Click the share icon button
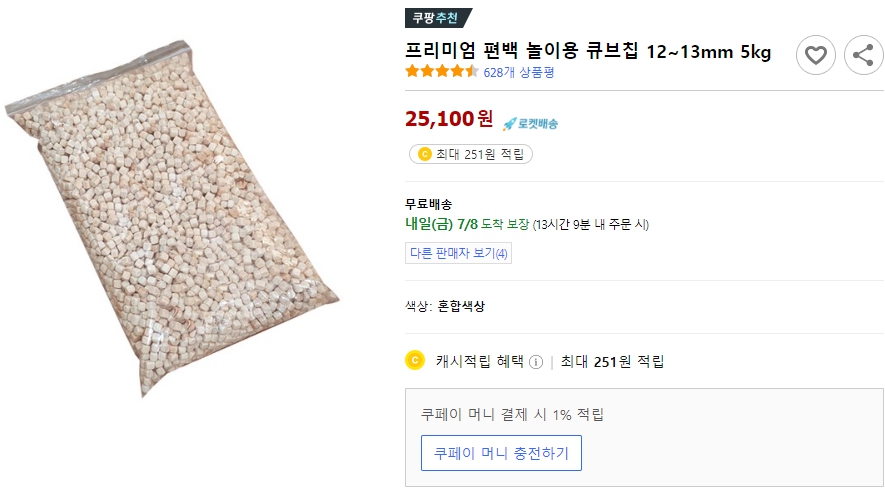The image size is (885, 490). coord(864,55)
